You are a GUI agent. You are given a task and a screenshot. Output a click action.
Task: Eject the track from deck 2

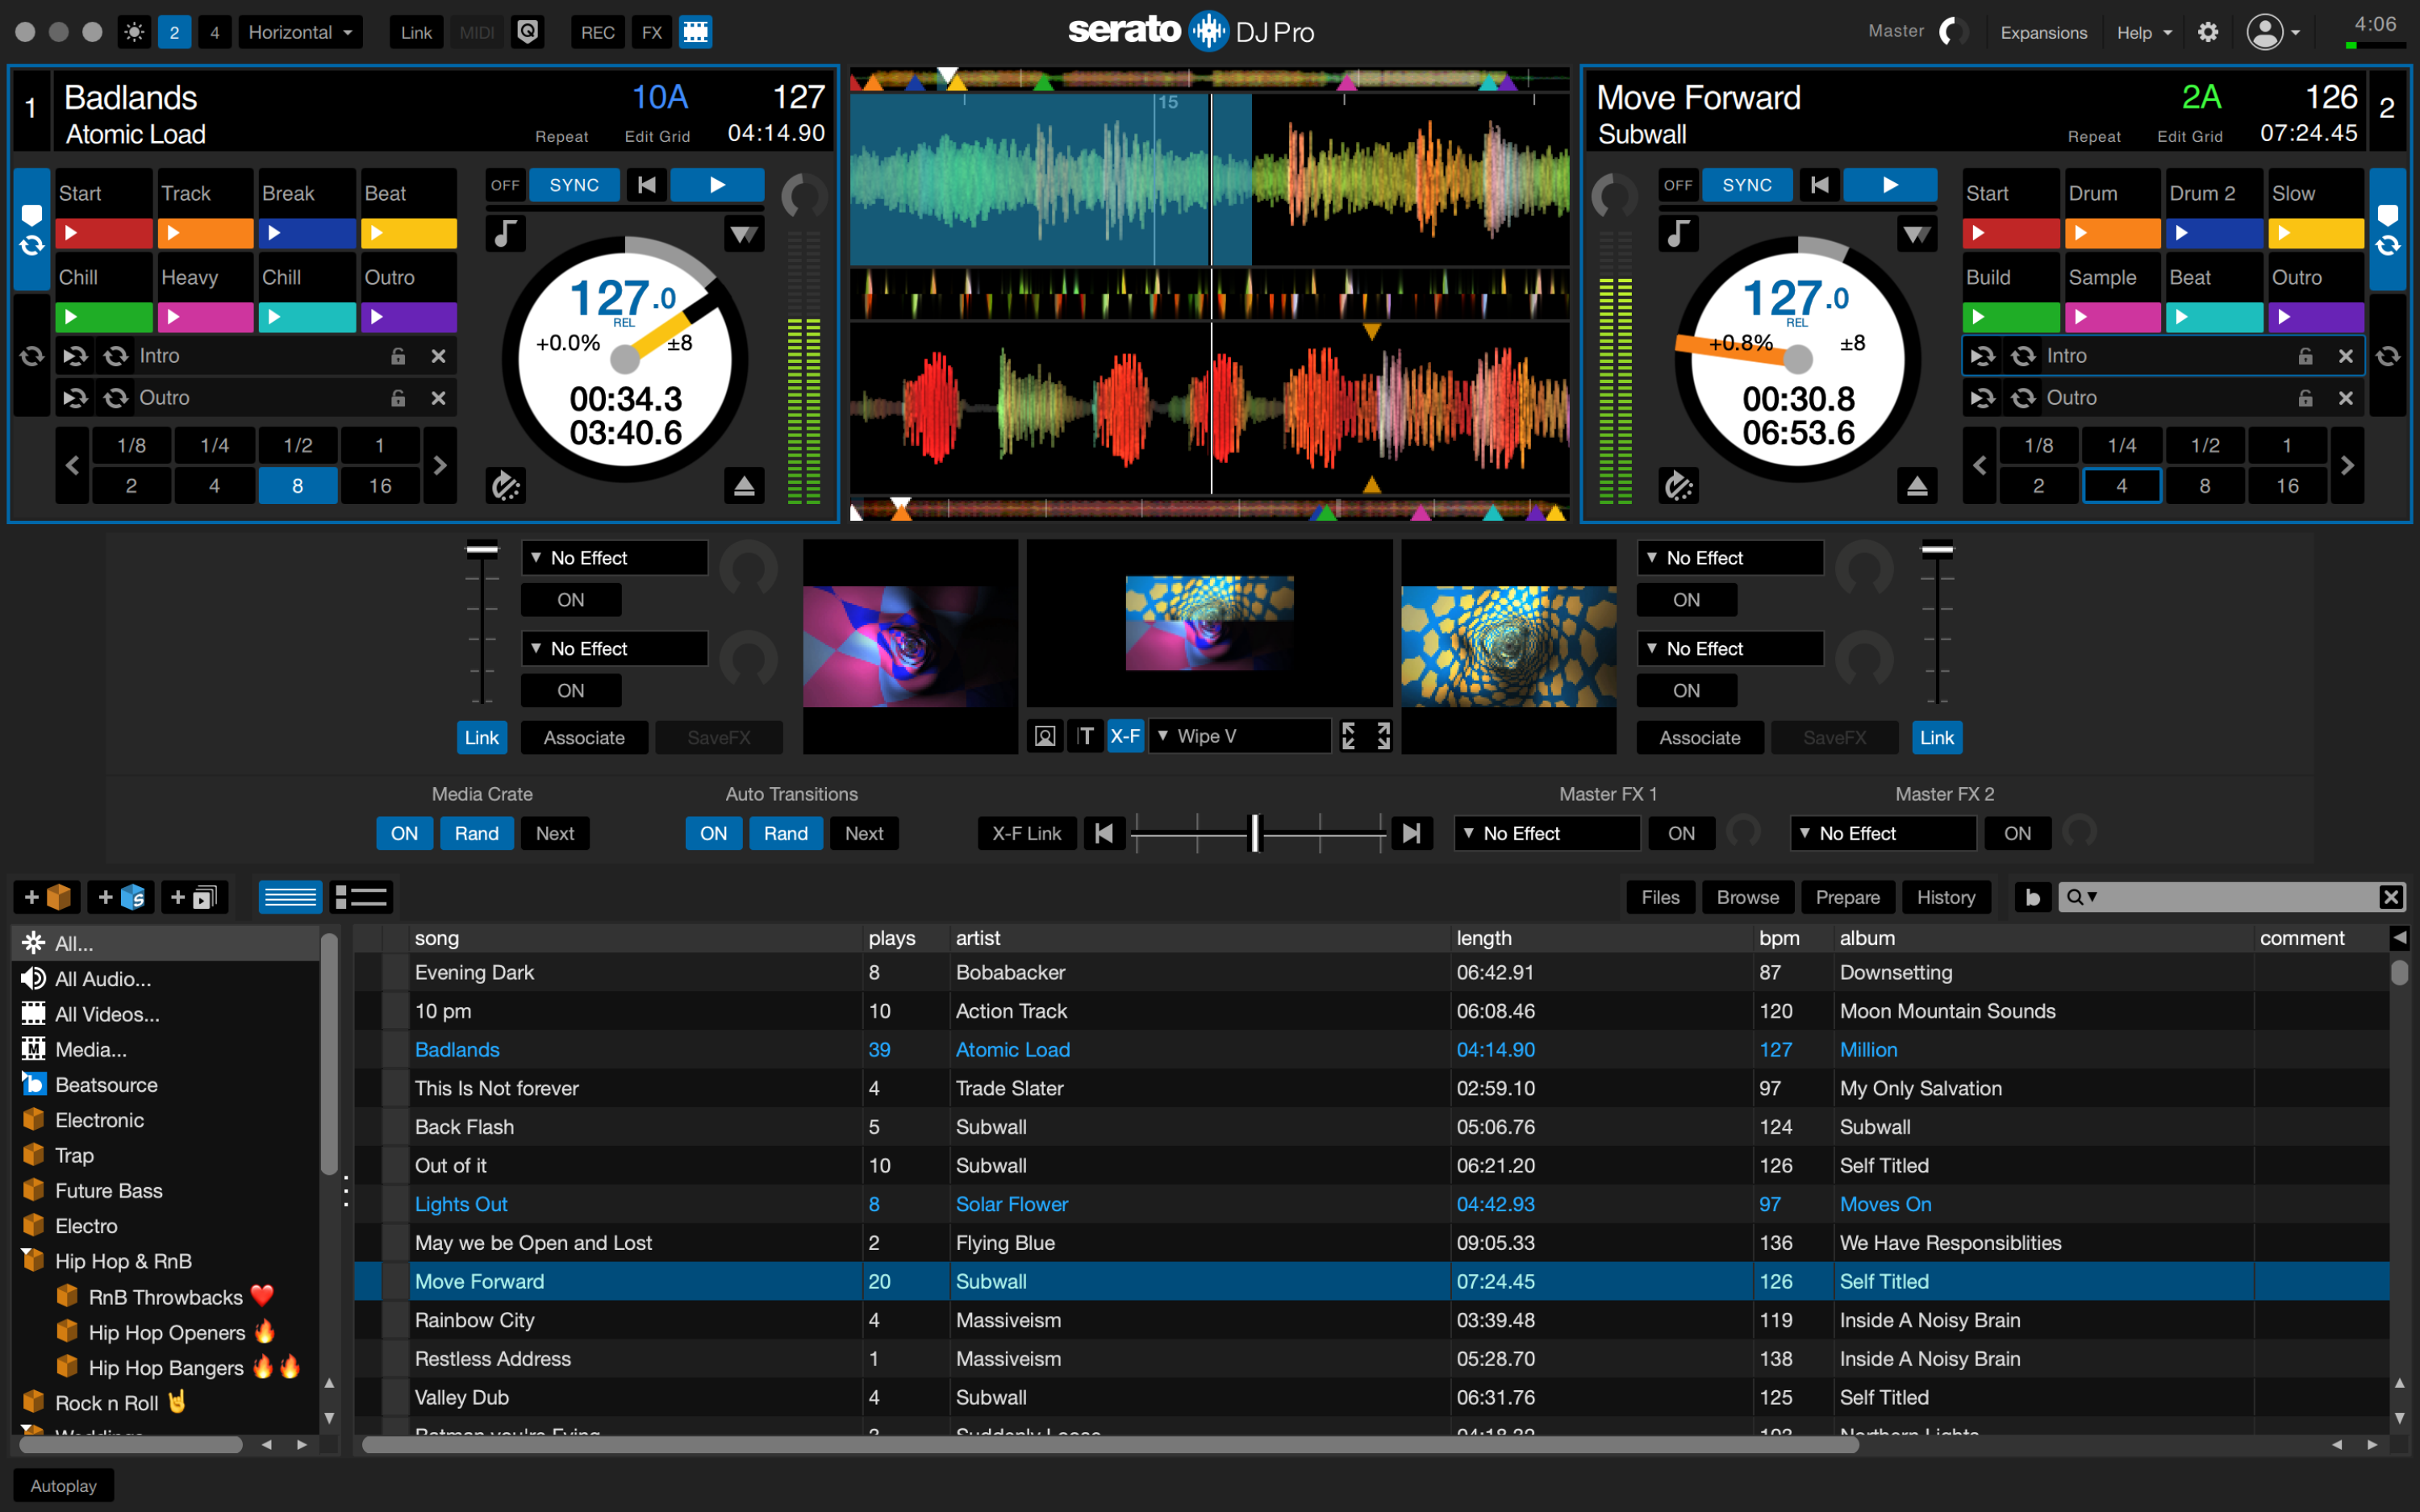point(1916,486)
